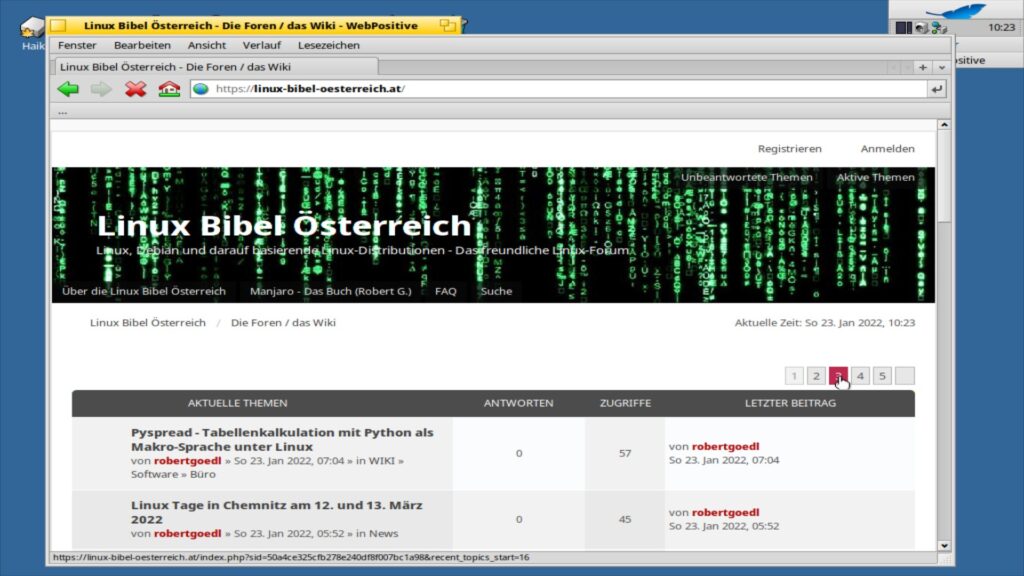Click the Aktuelle Zeit text
The height and width of the screenshot is (576, 1024).
pyautogui.click(x=825, y=323)
